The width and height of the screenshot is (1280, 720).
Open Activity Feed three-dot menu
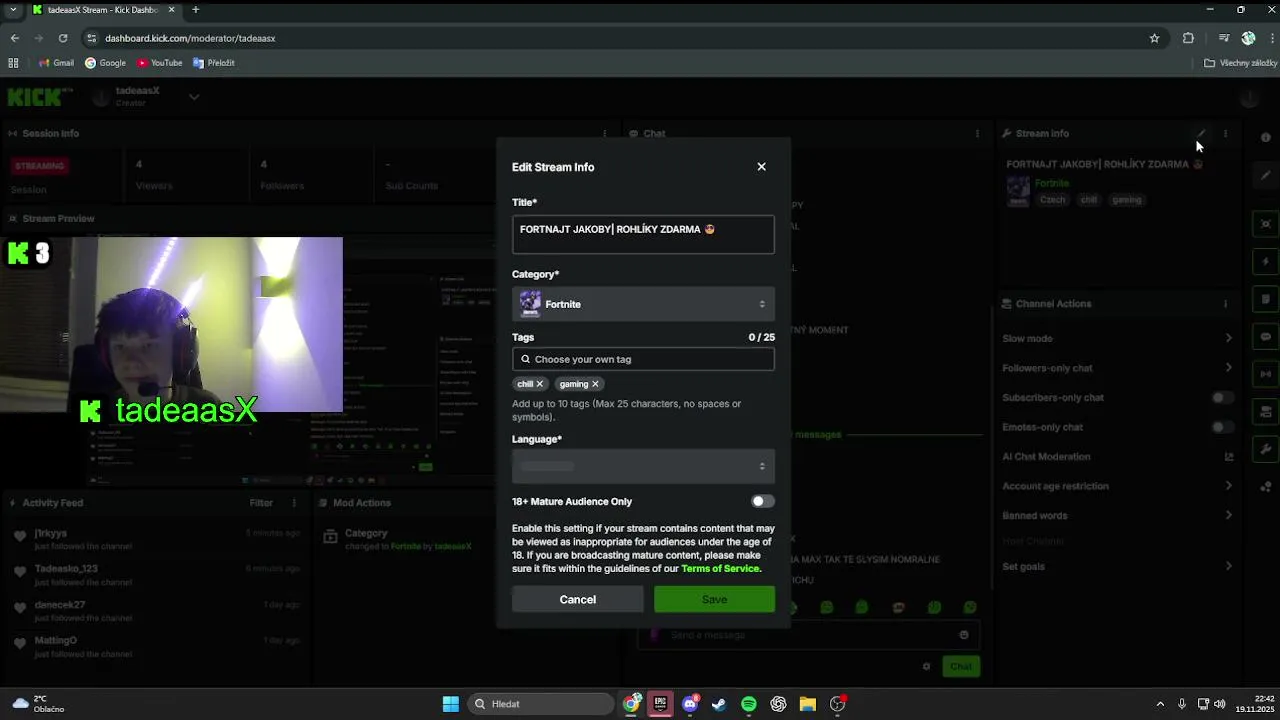294,503
